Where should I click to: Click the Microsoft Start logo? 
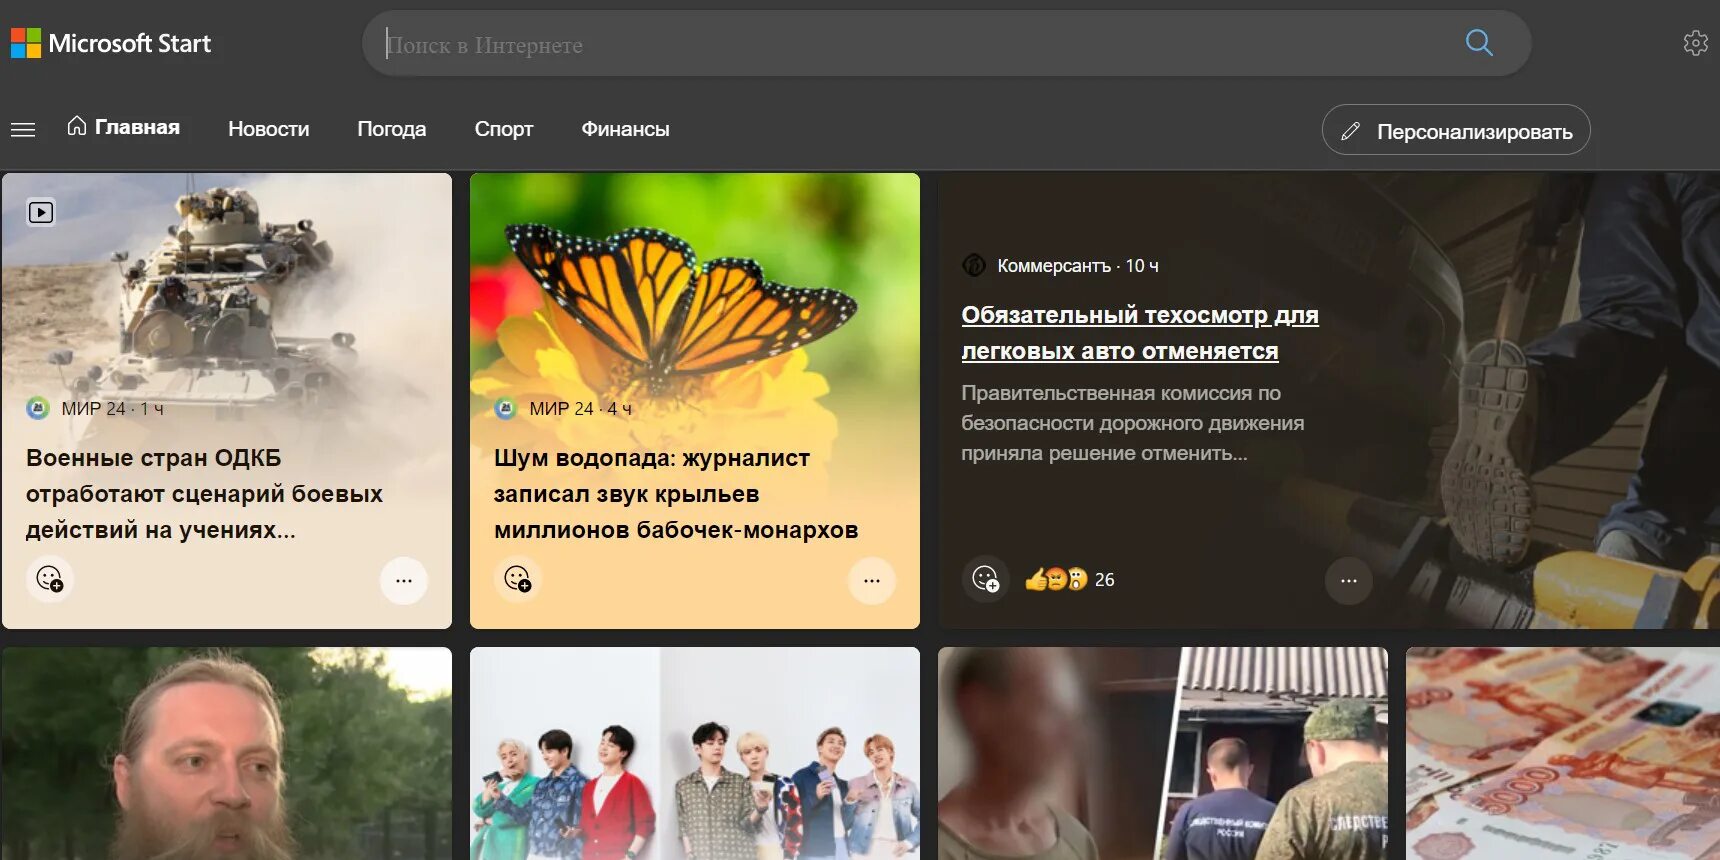pyautogui.click(x=111, y=43)
